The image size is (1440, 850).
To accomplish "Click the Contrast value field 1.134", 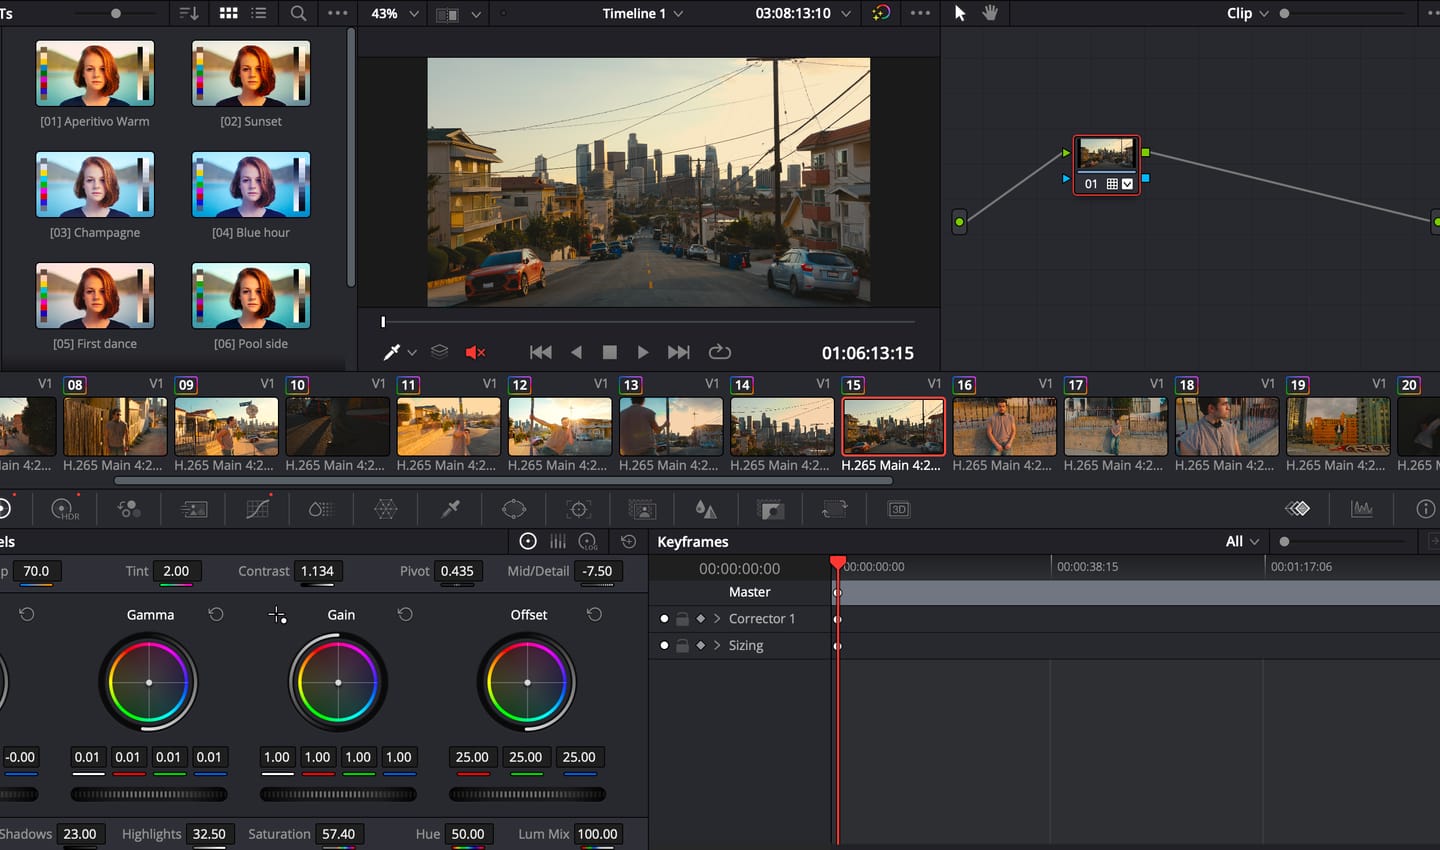I will click(318, 571).
